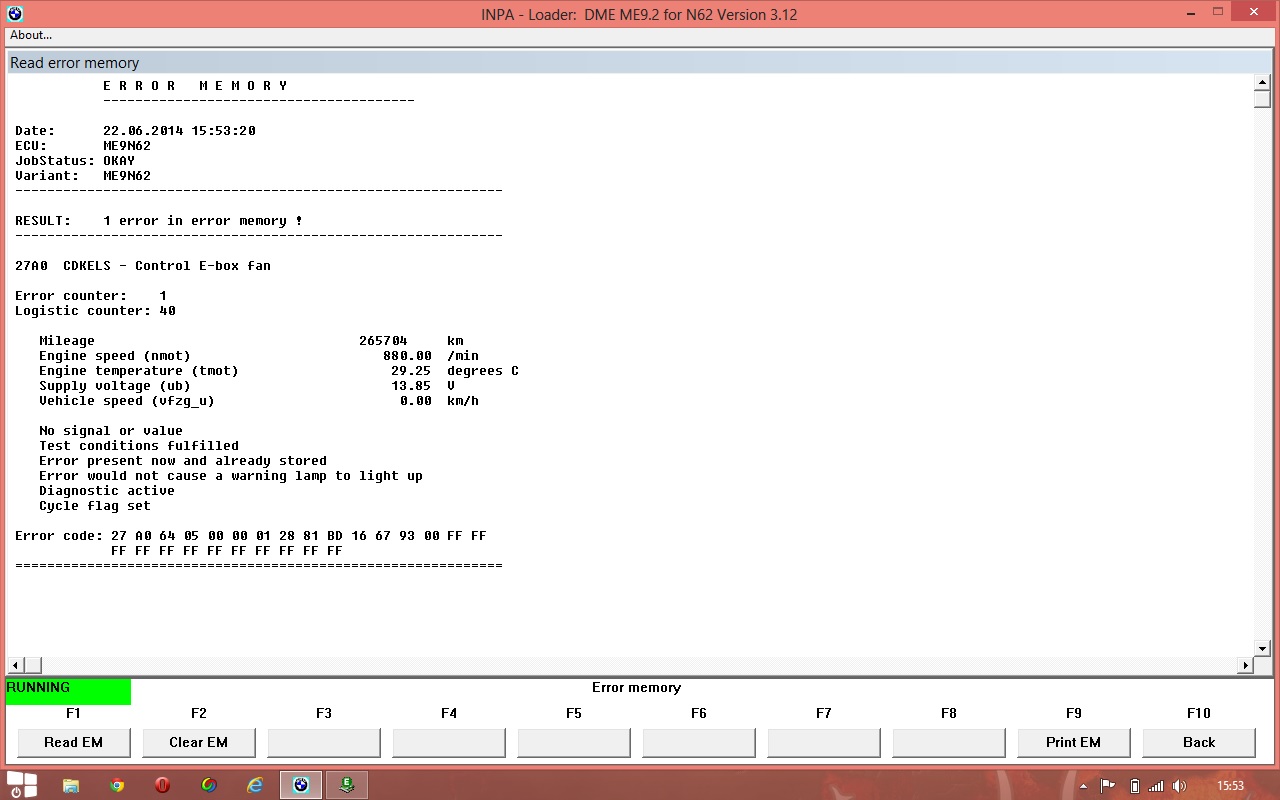This screenshot has height=800, width=1280.
Task: Click the Vehicle speed (vfzg_u) row
Action: click(x=259, y=401)
